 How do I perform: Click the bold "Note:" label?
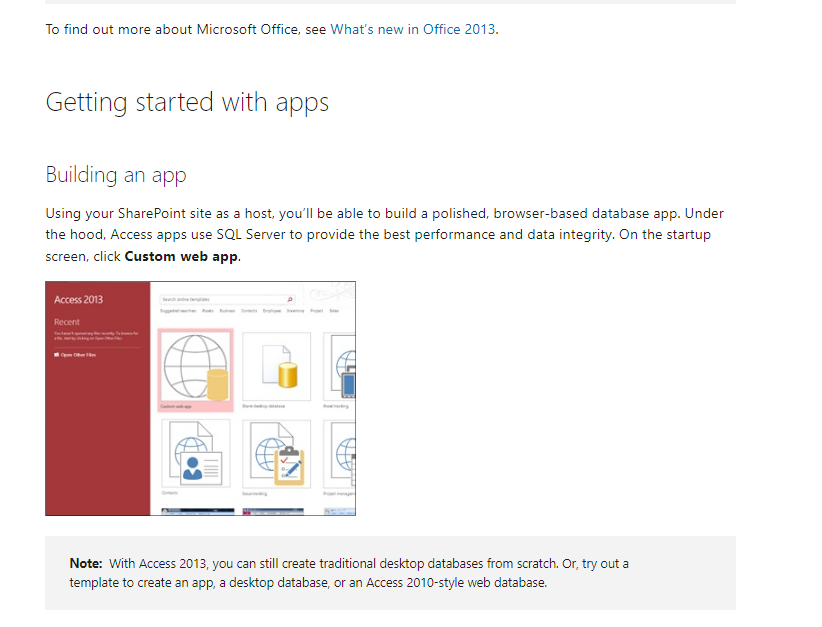(x=86, y=564)
